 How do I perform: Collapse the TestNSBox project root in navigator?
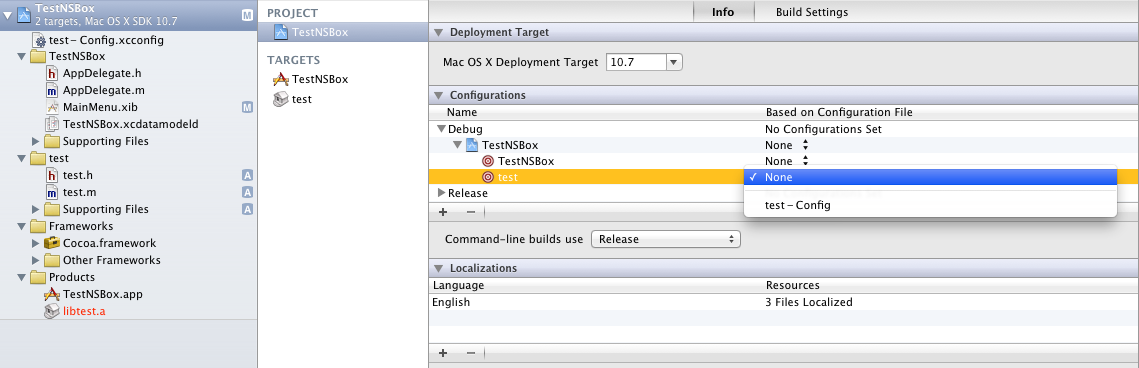(7, 14)
